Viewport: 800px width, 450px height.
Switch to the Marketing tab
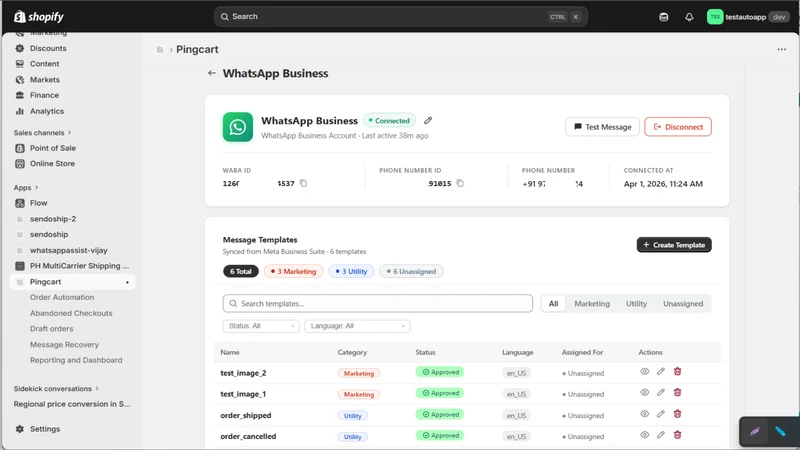coord(592,304)
